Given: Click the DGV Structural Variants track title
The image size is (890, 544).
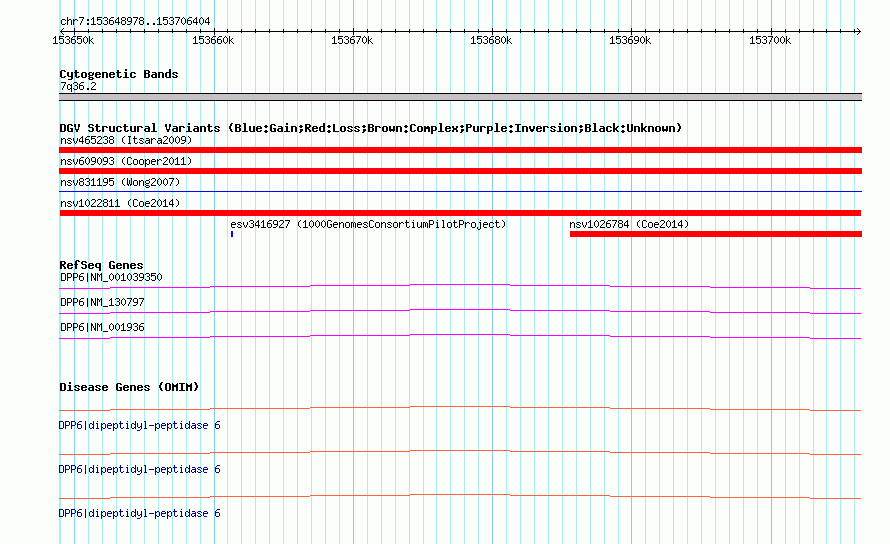Looking at the screenshot, I should (371, 128).
